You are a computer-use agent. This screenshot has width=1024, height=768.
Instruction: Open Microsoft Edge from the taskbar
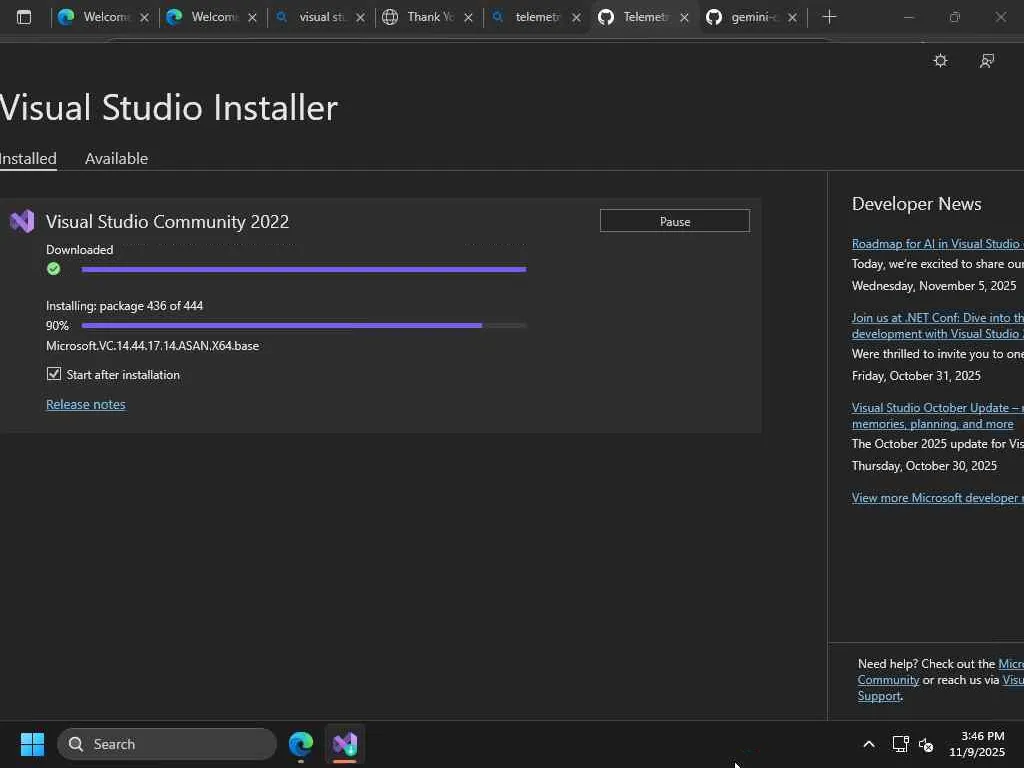pos(301,744)
